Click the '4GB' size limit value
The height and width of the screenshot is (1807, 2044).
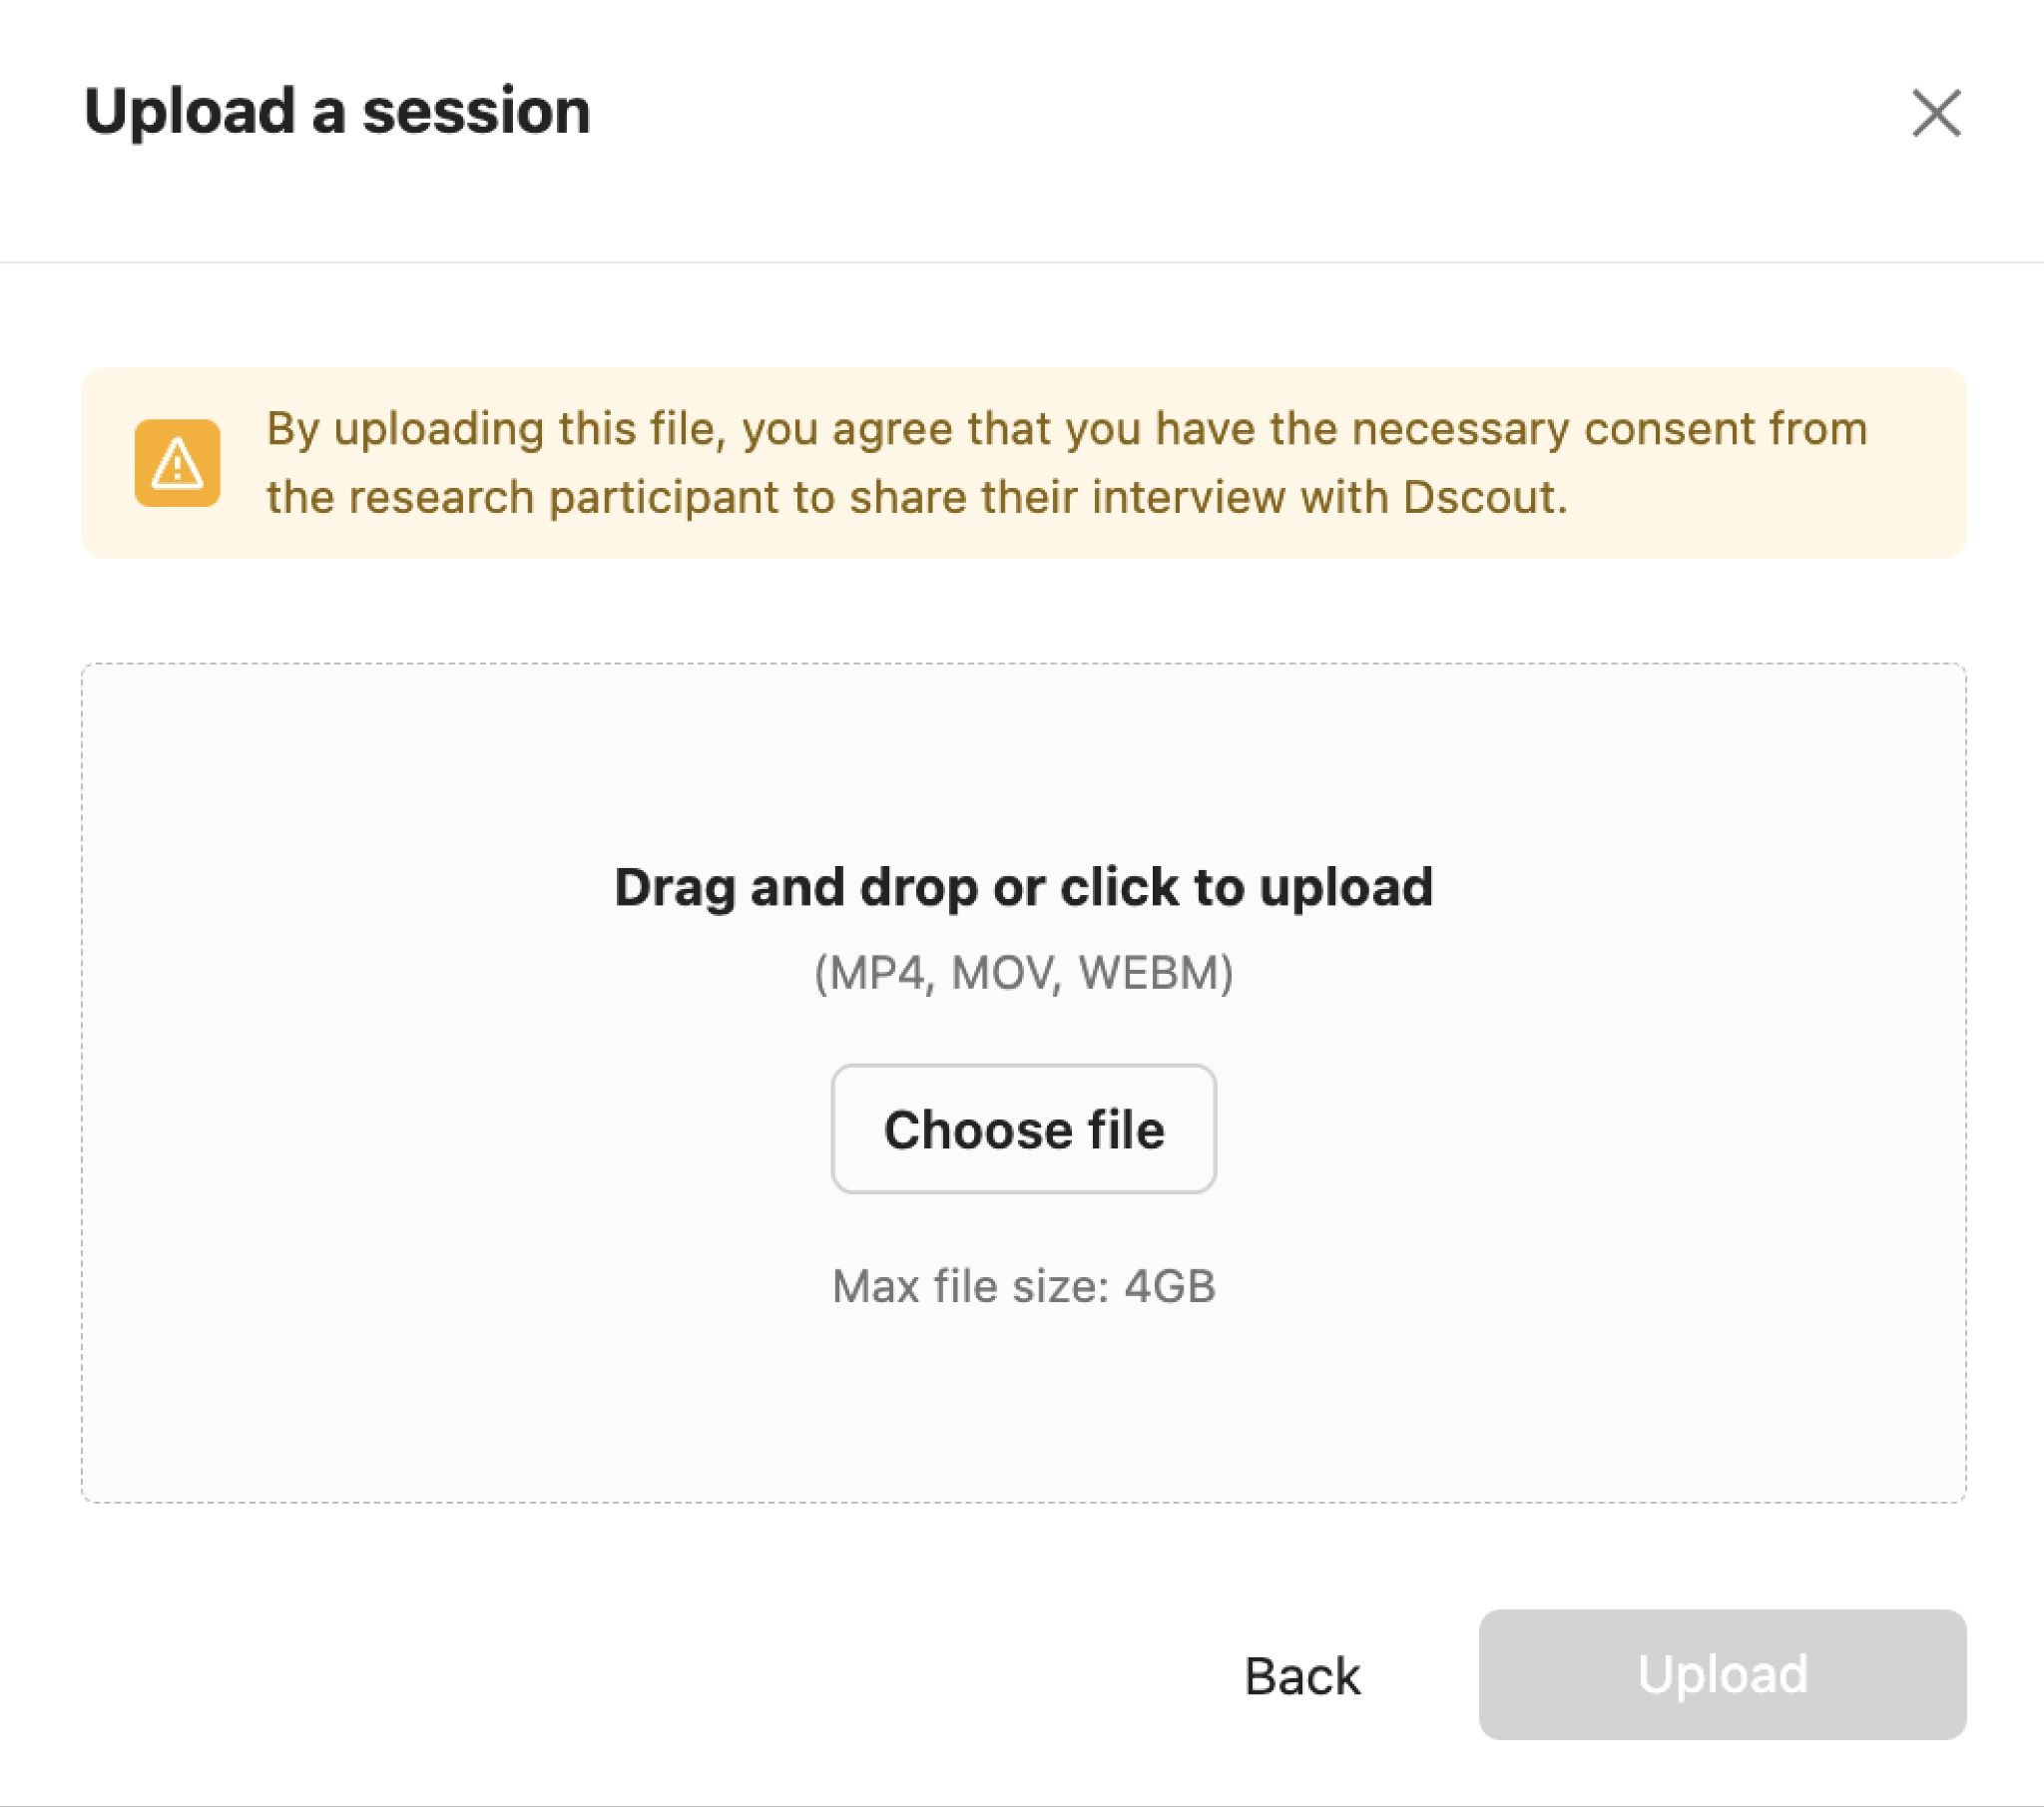coord(1169,1286)
